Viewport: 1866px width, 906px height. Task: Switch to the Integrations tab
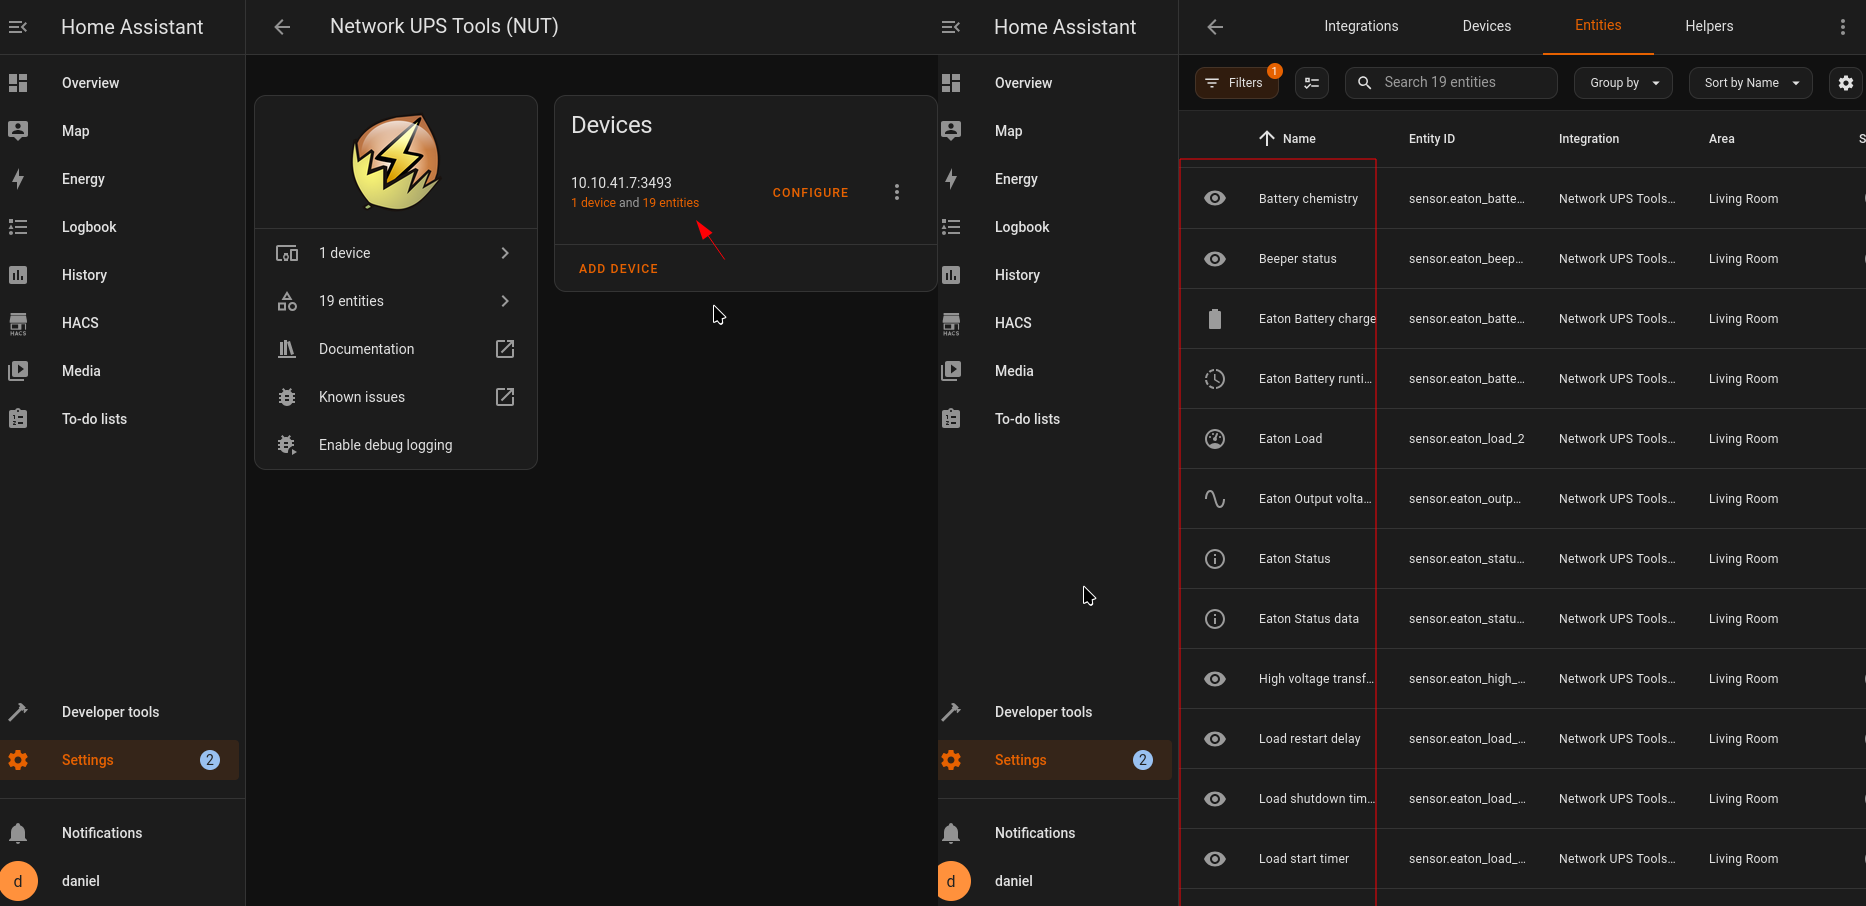coord(1361,26)
